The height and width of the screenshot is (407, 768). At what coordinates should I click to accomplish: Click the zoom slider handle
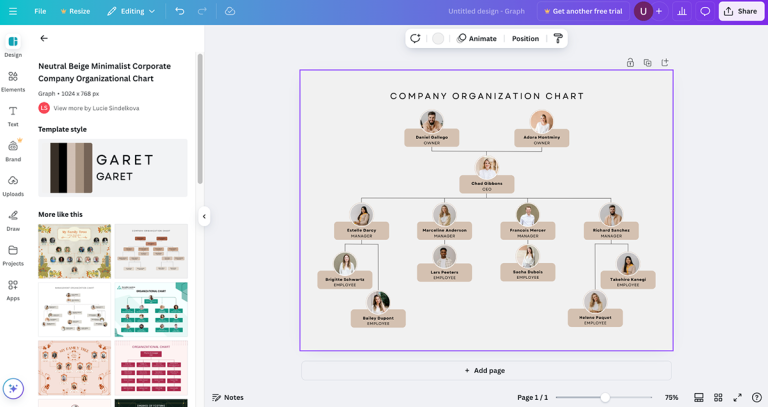605,398
